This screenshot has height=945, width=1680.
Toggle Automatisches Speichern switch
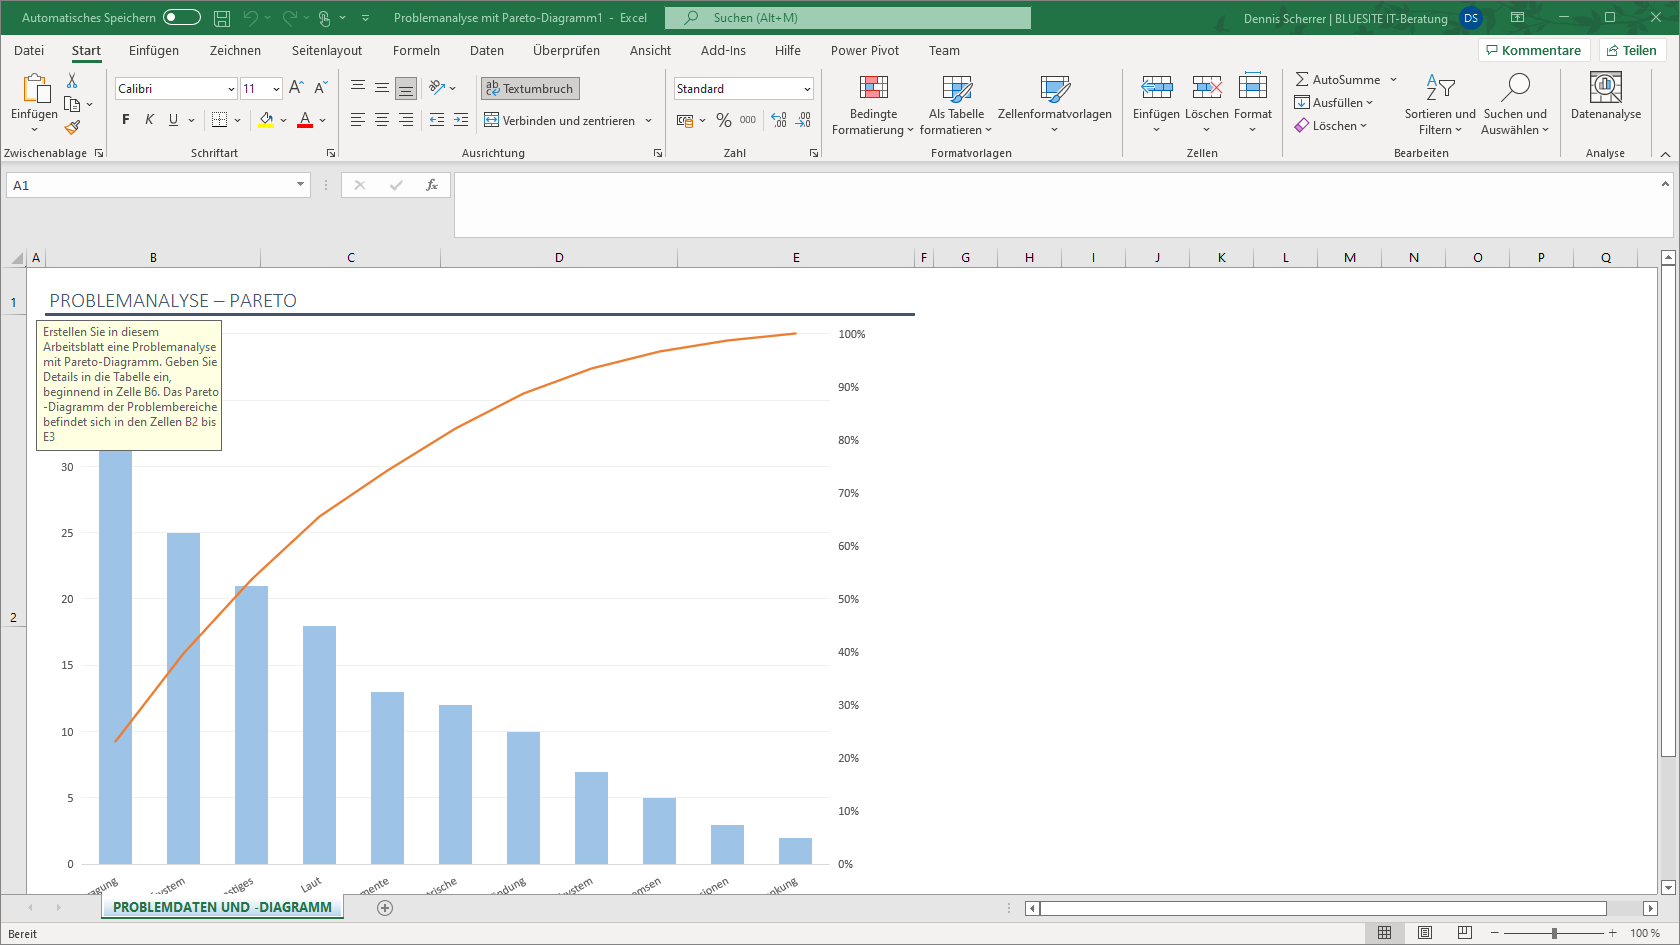(181, 18)
